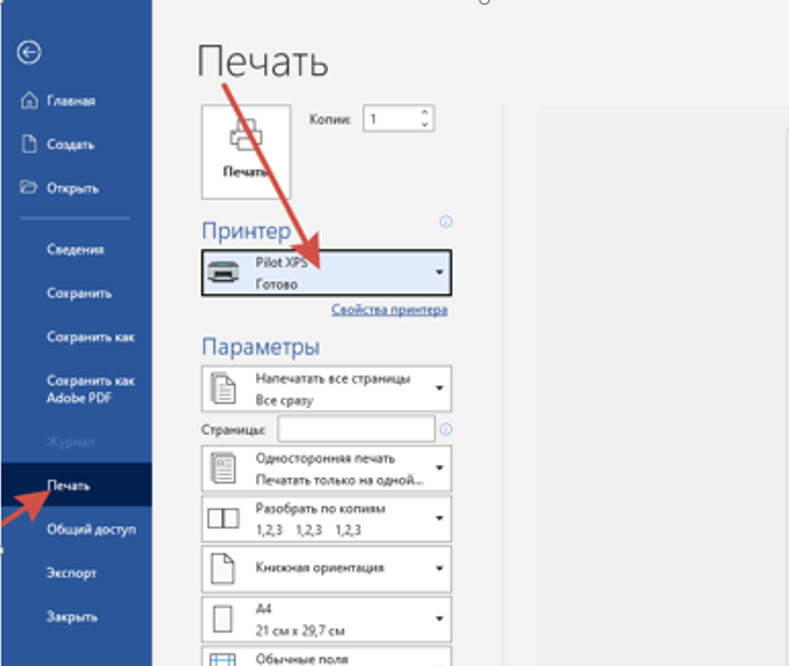Screen dimensions: 789x666
Task: Click the large Печать print button
Action: coord(246,152)
